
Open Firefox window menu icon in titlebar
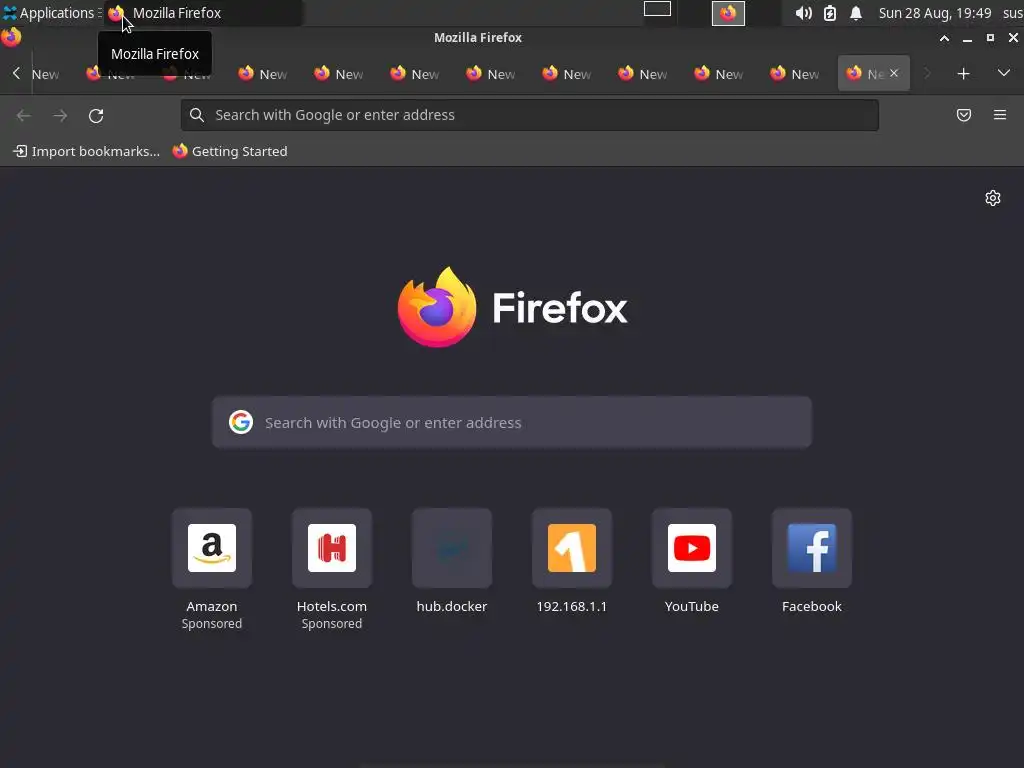point(11,37)
